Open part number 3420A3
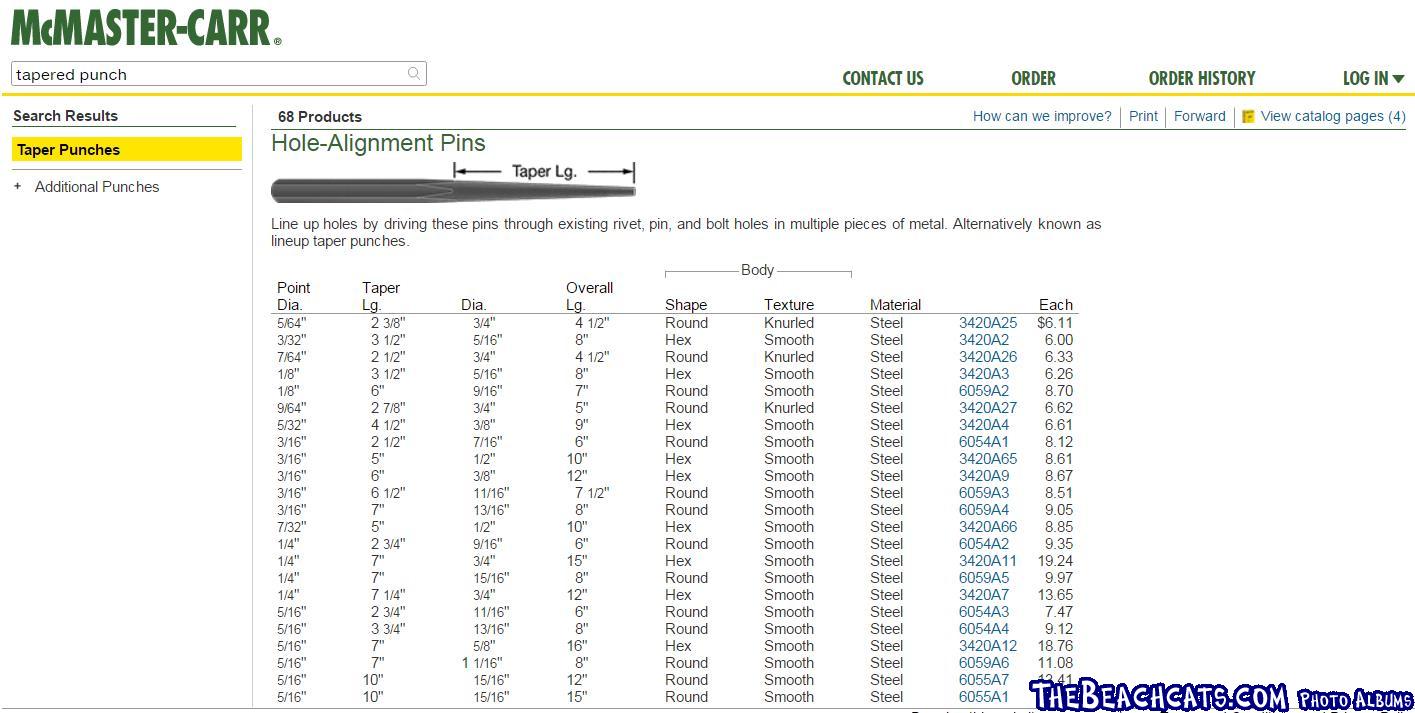1415x713 pixels. (x=984, y=374)
